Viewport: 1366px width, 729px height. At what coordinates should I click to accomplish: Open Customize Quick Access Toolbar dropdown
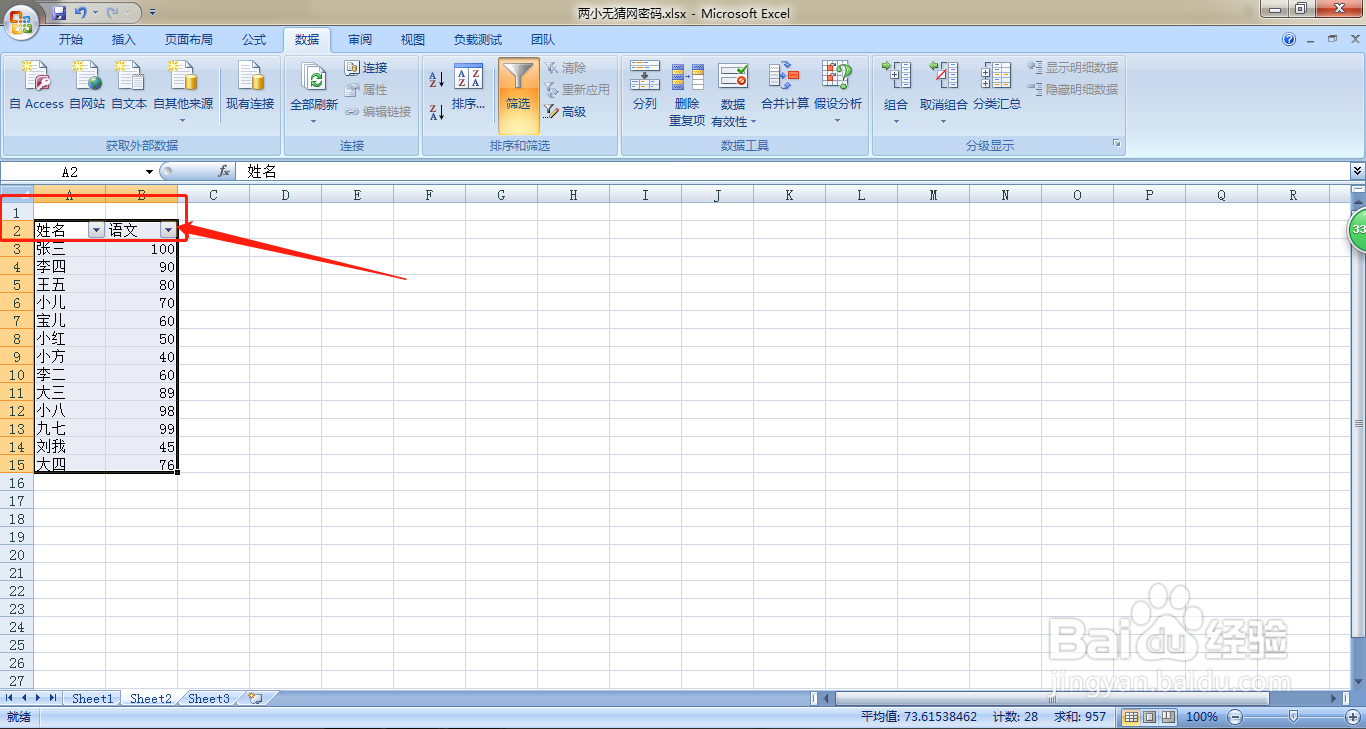pos(152,13)
